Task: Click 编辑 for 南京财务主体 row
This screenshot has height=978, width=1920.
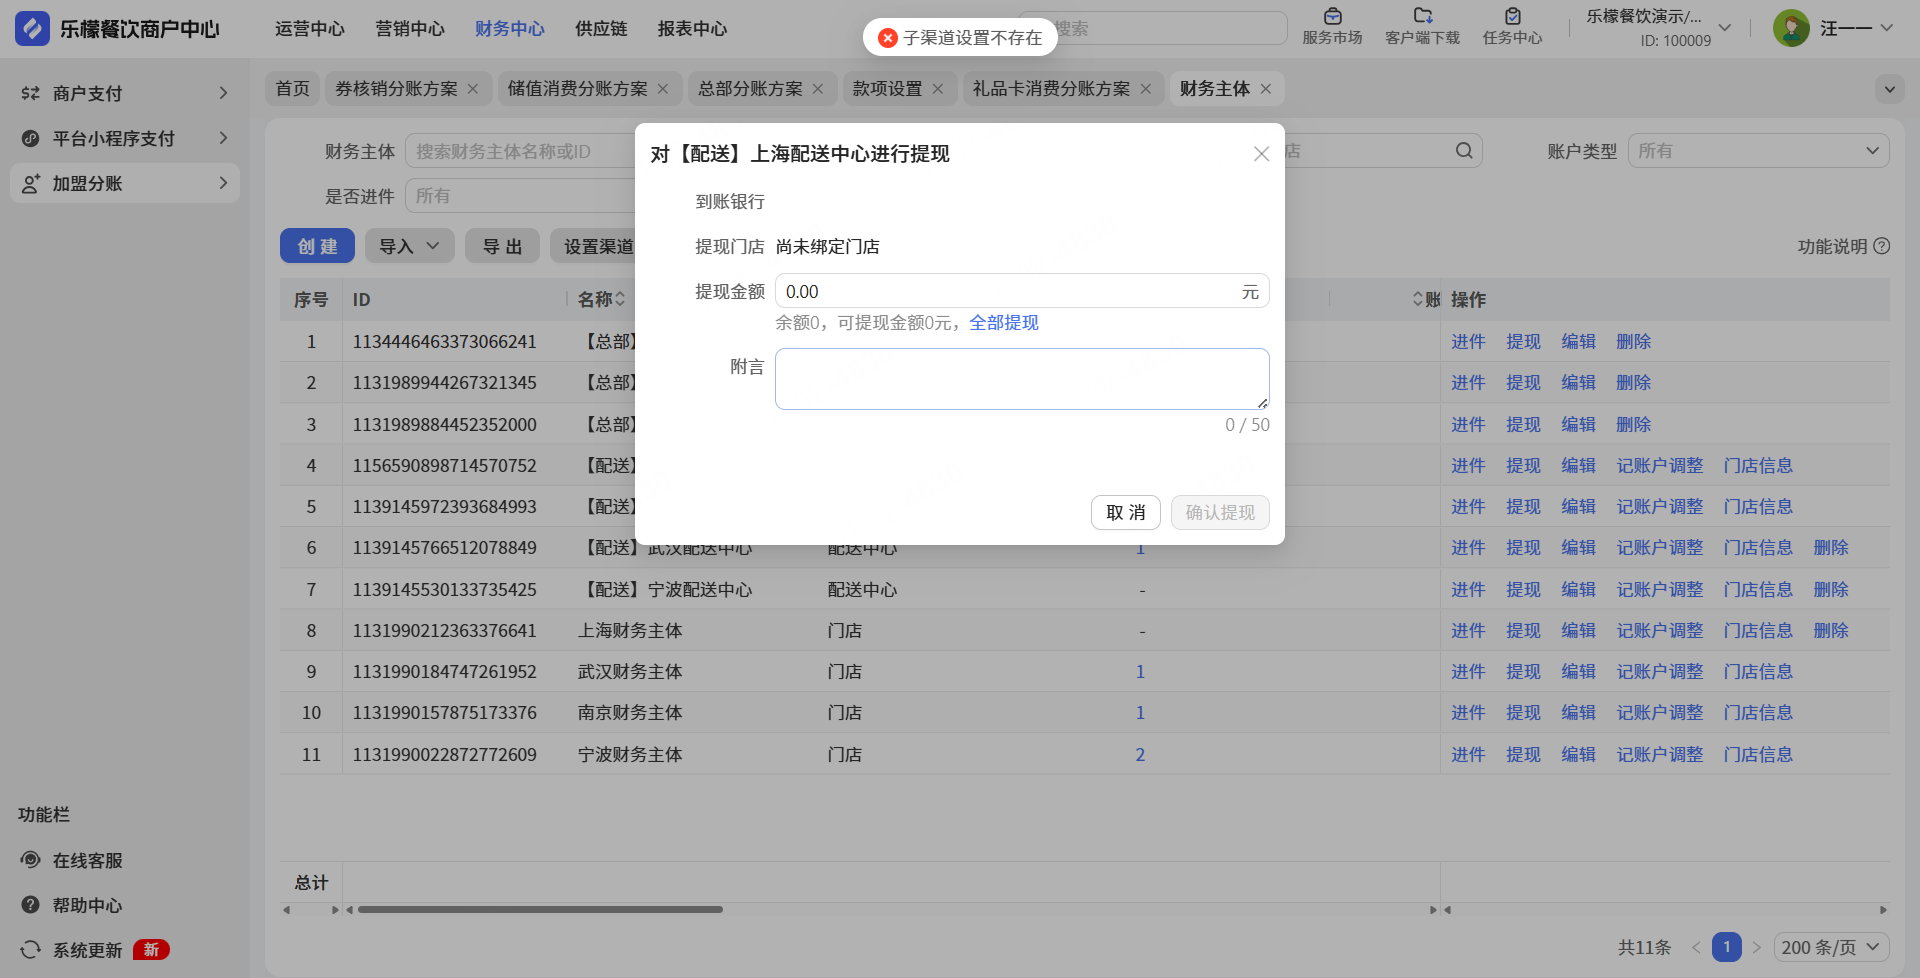Action: click(1578, 713)
